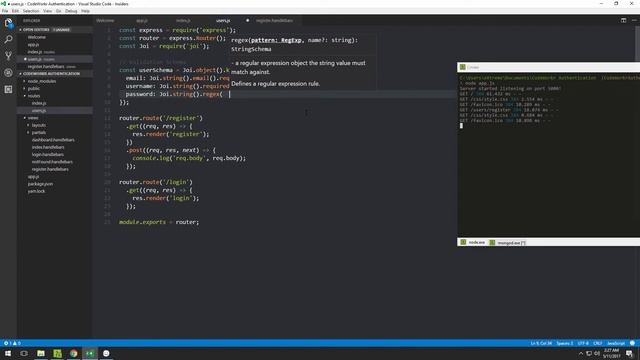
Task: Click the CRLF line ending status entry
Action: pyautogui.click(x=598, y=343)
